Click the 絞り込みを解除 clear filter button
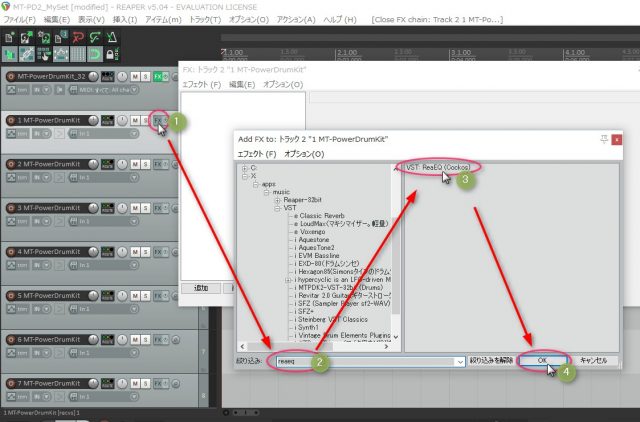 (x=491, y=361)
